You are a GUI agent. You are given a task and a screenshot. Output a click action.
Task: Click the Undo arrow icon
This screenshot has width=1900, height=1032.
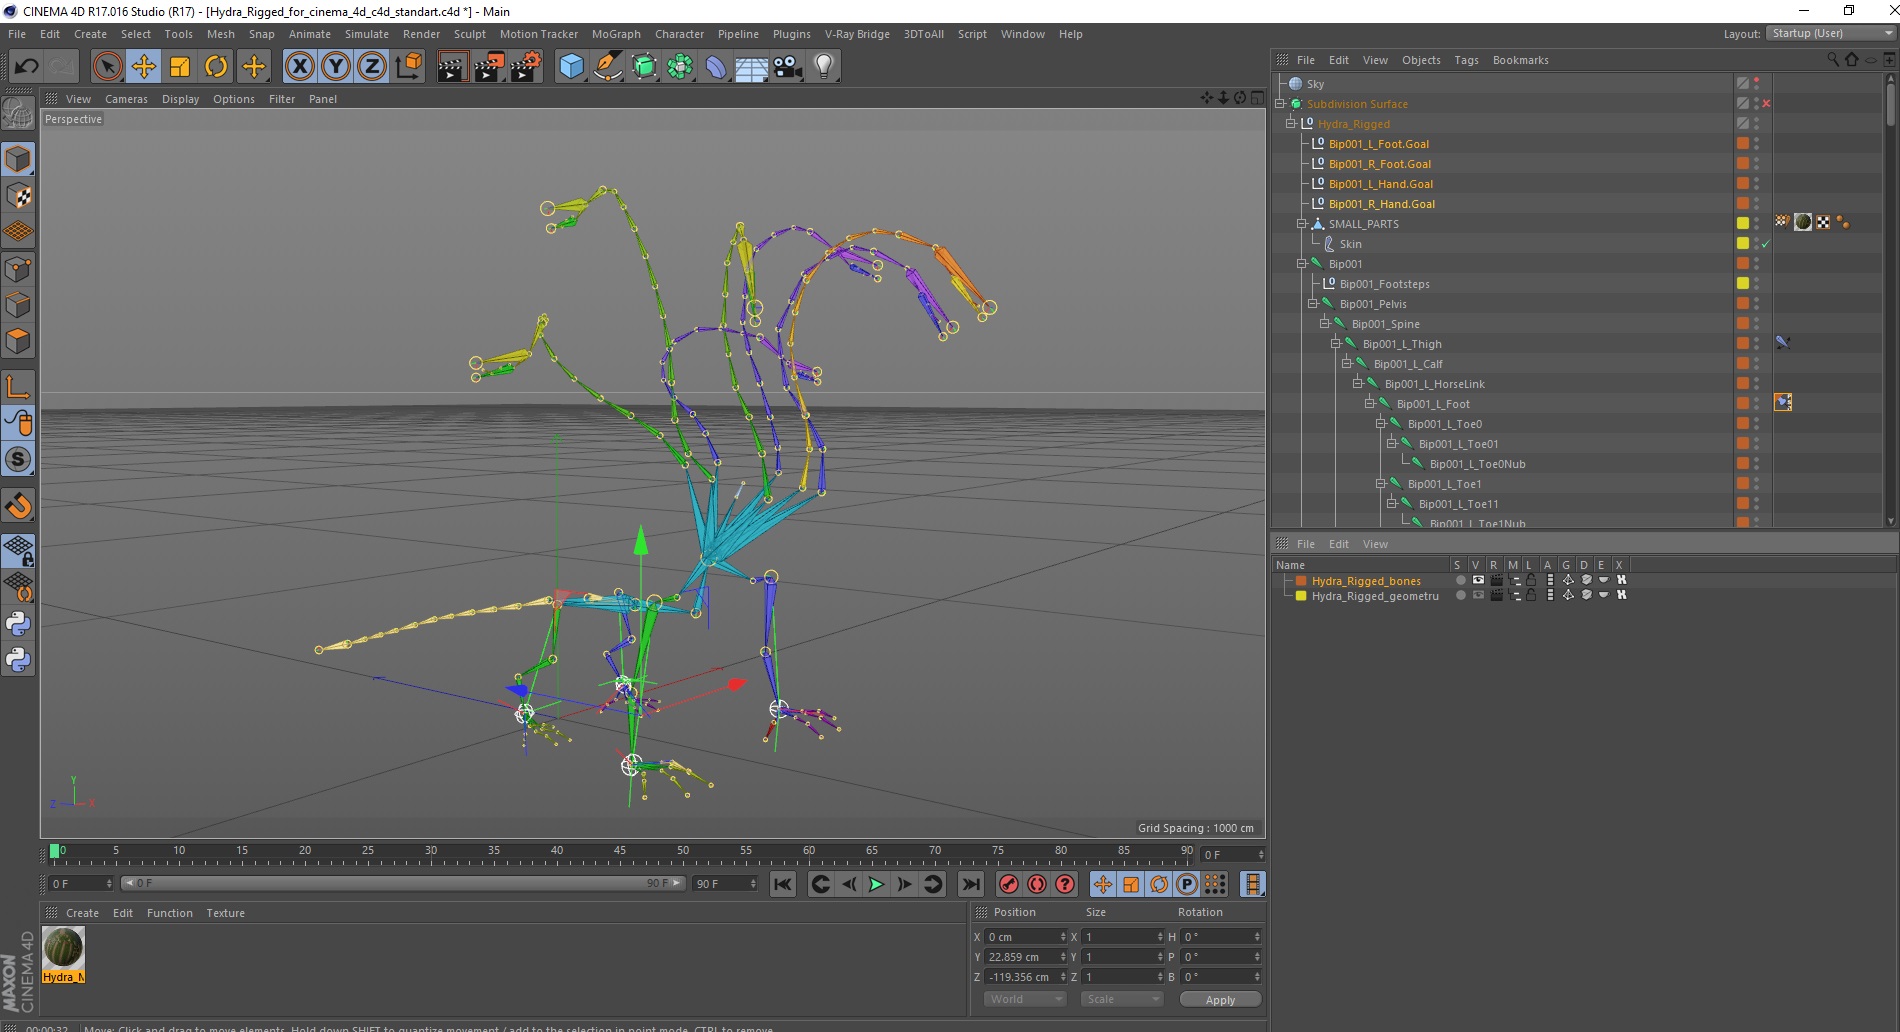coord(26,67)
